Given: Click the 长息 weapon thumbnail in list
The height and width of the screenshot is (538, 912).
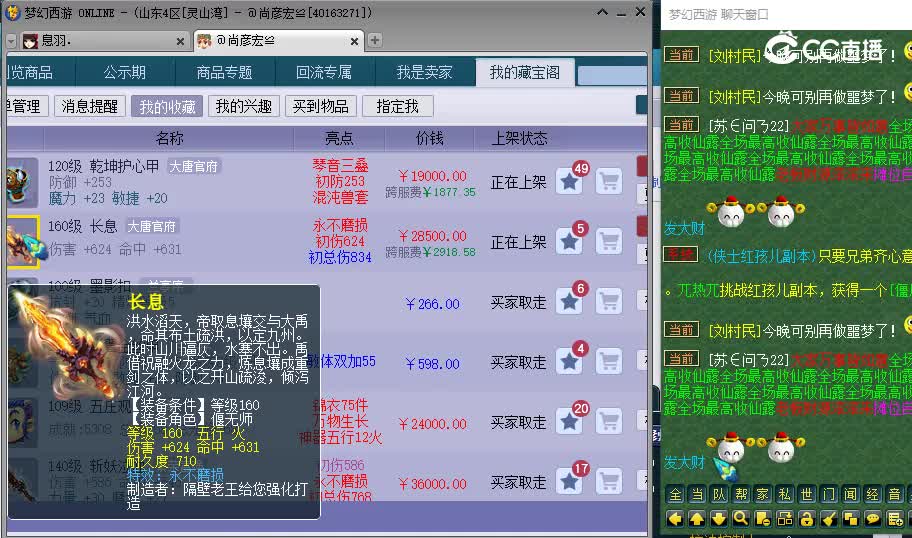Looking at the screenshot, I should pyautogui.click(x=23, y=241).
